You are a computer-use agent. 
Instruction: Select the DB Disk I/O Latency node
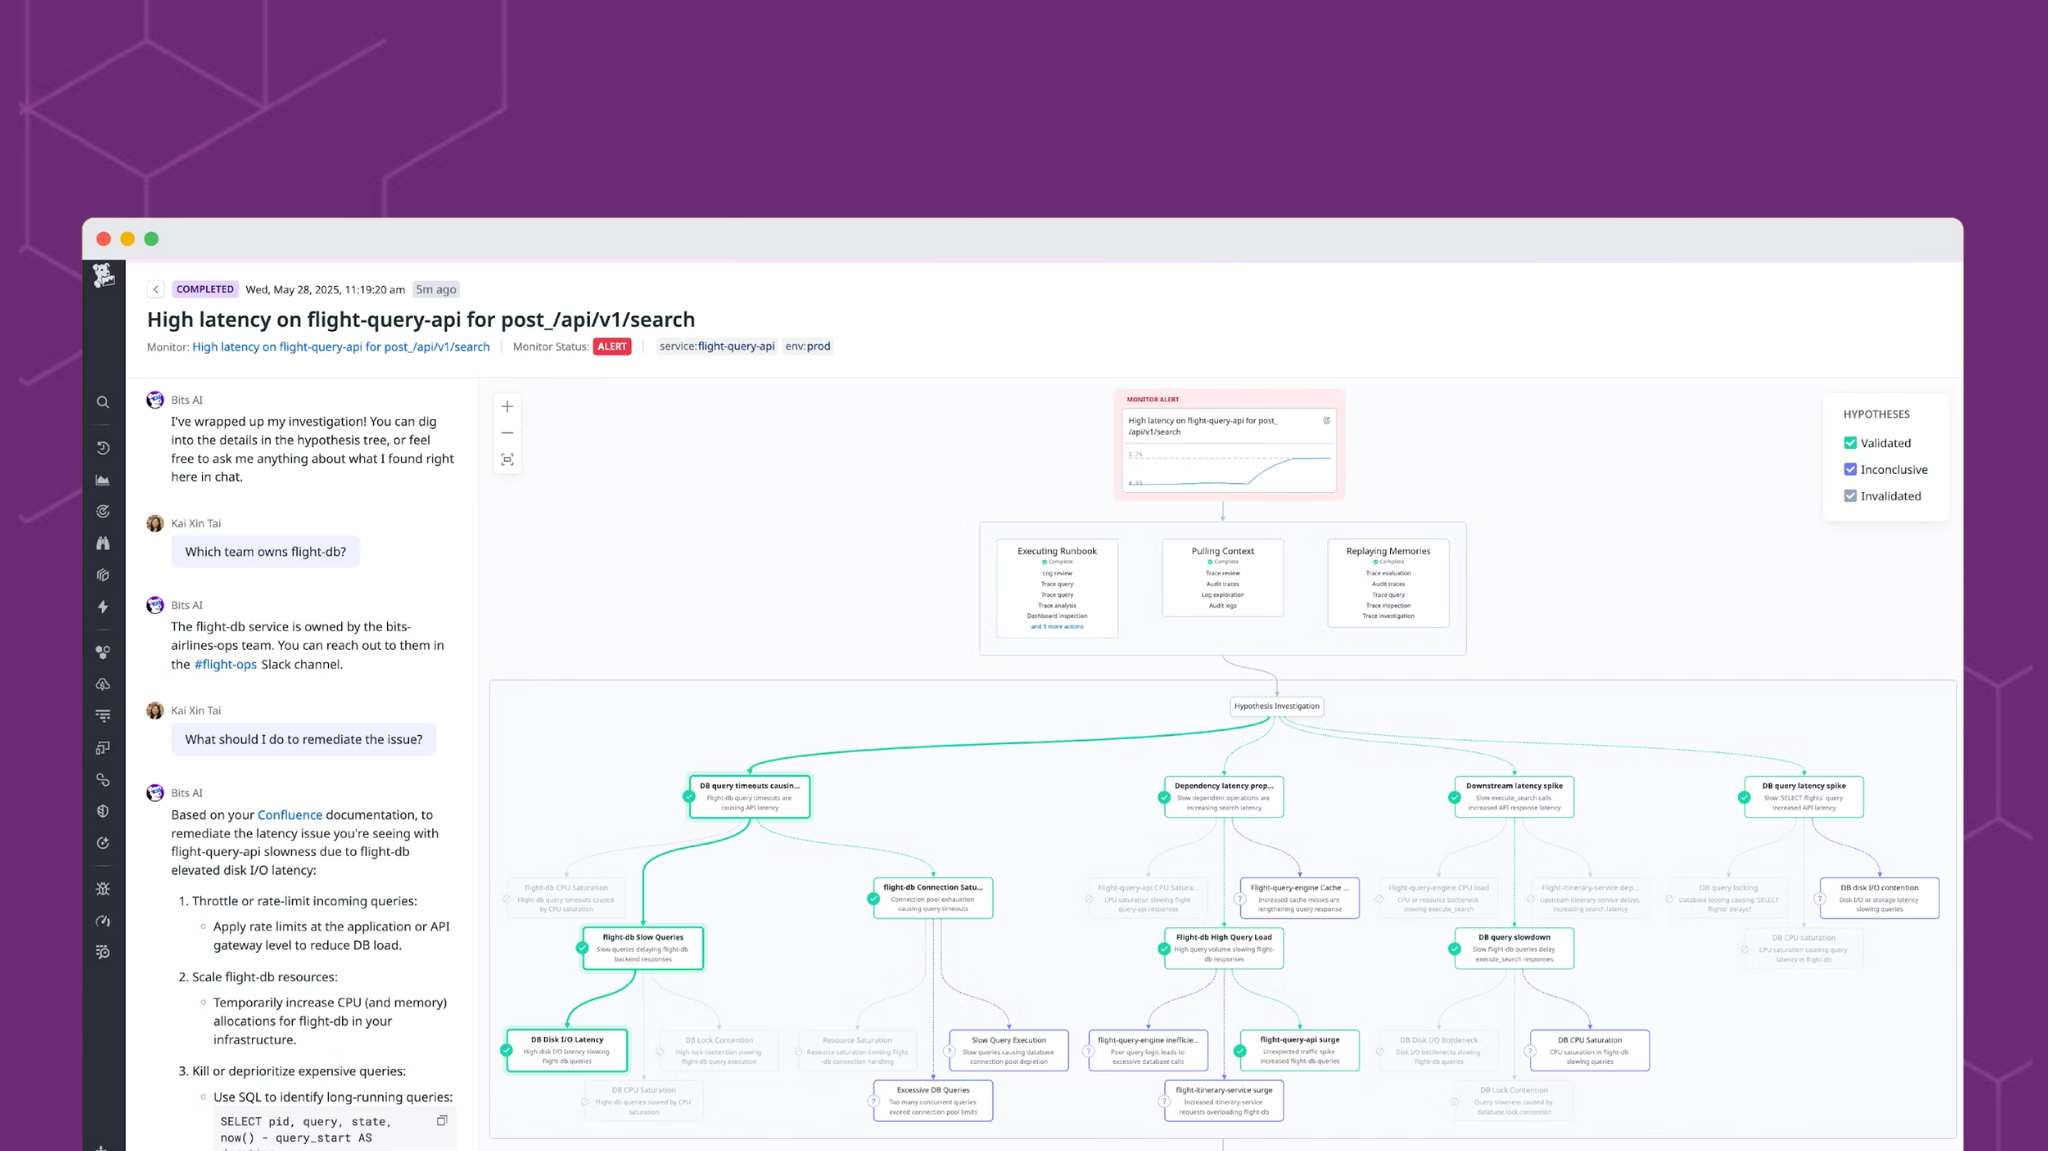pos(567,1050)
